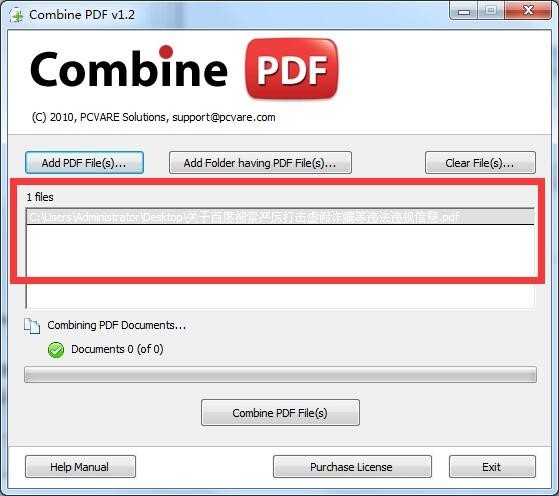The width and height of the screenshot is (559, 496).
Task: Click the Combine PDF app icon in title bar
Action: coord(16,15)
